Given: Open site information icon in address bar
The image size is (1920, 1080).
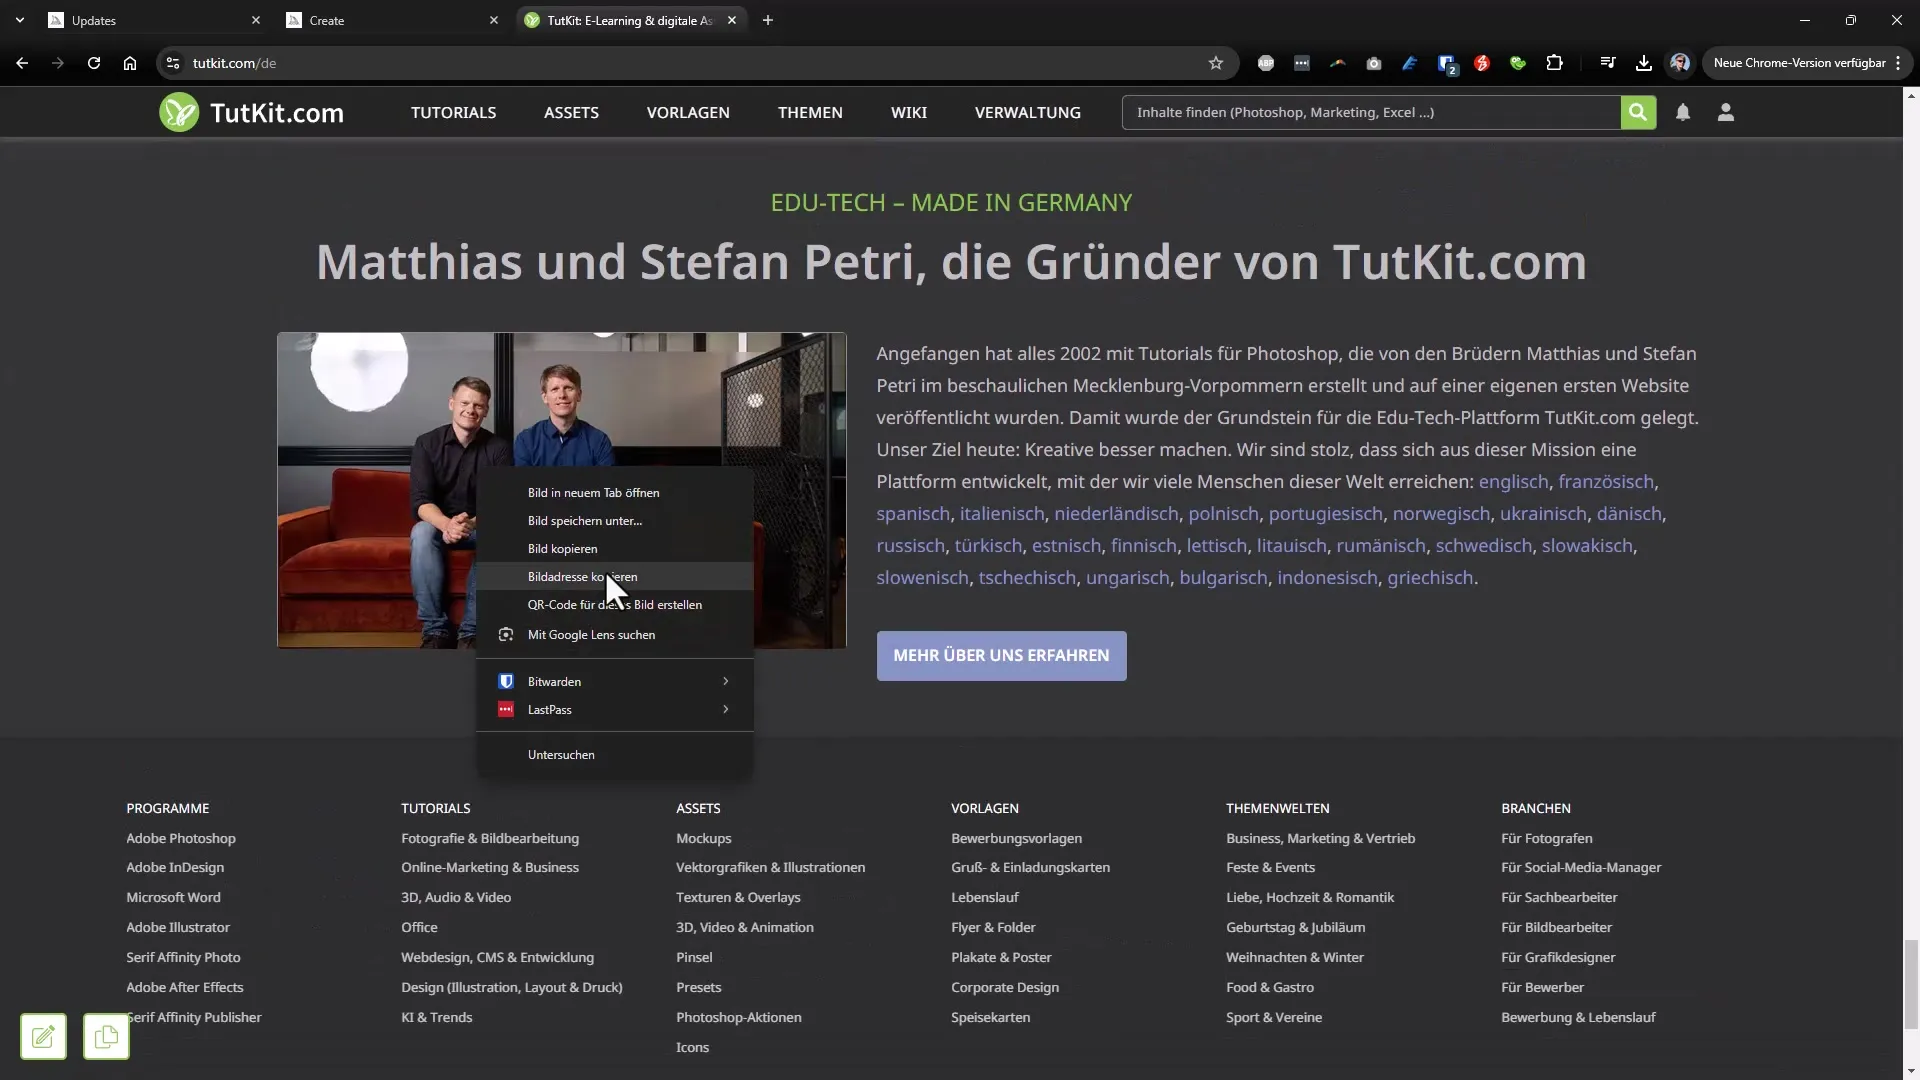Looking at the screenshot, I should tap(173, 63).
